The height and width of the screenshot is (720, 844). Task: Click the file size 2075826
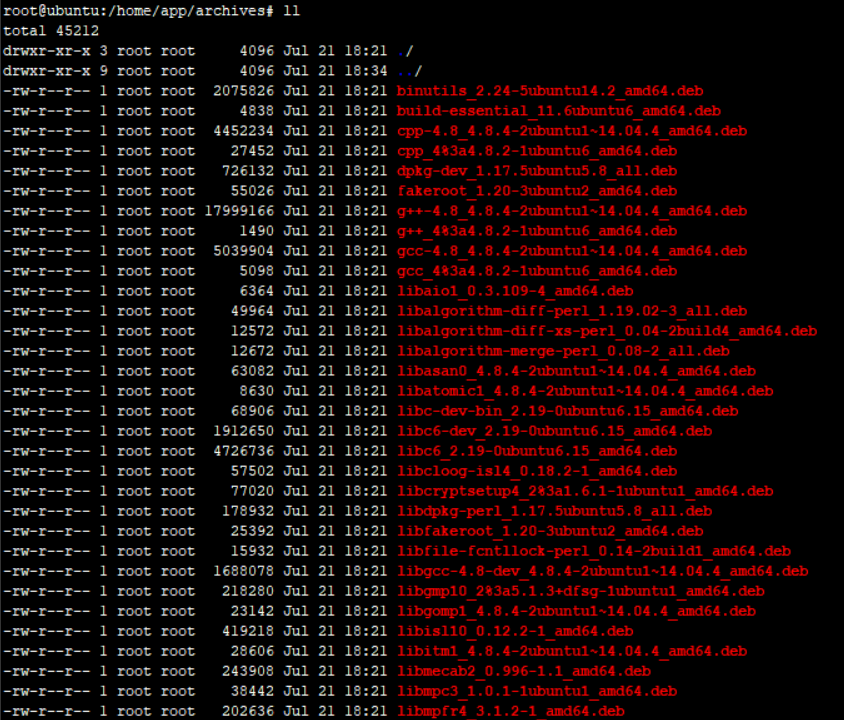tap(243, 91)
